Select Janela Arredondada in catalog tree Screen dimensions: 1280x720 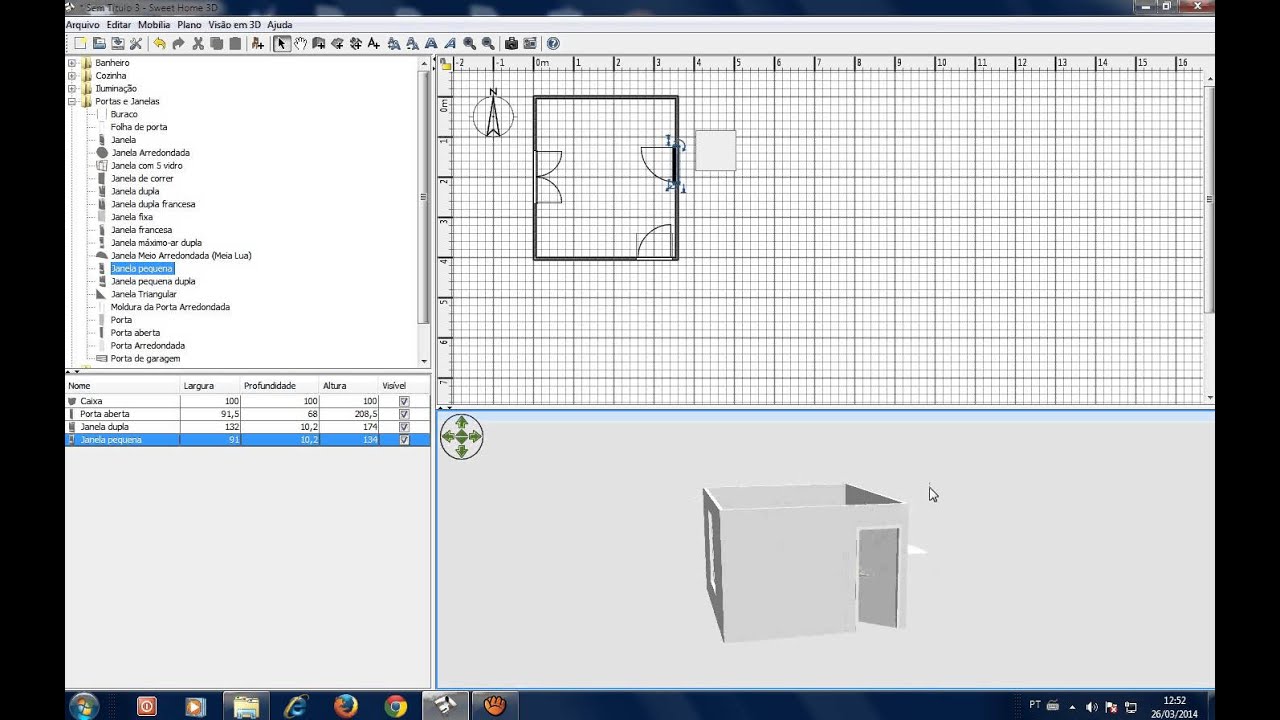(150, 153)
